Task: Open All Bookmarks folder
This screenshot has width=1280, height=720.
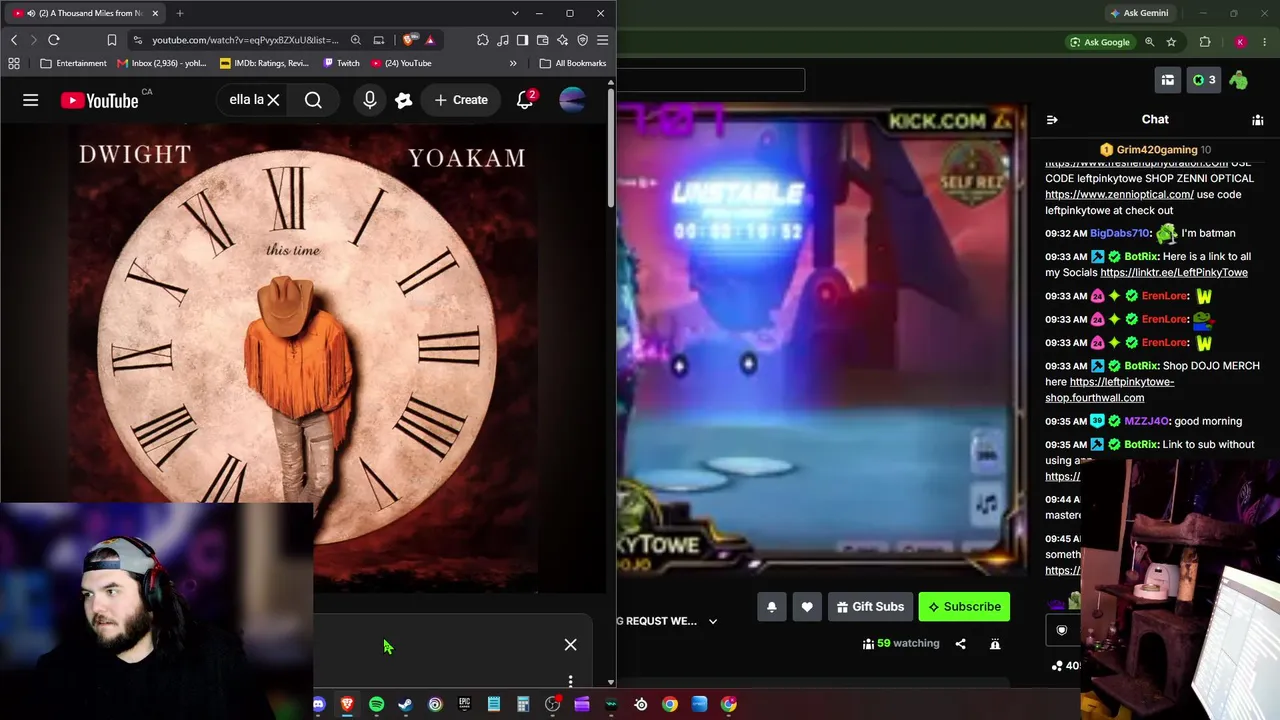Action: pos(573,63)
